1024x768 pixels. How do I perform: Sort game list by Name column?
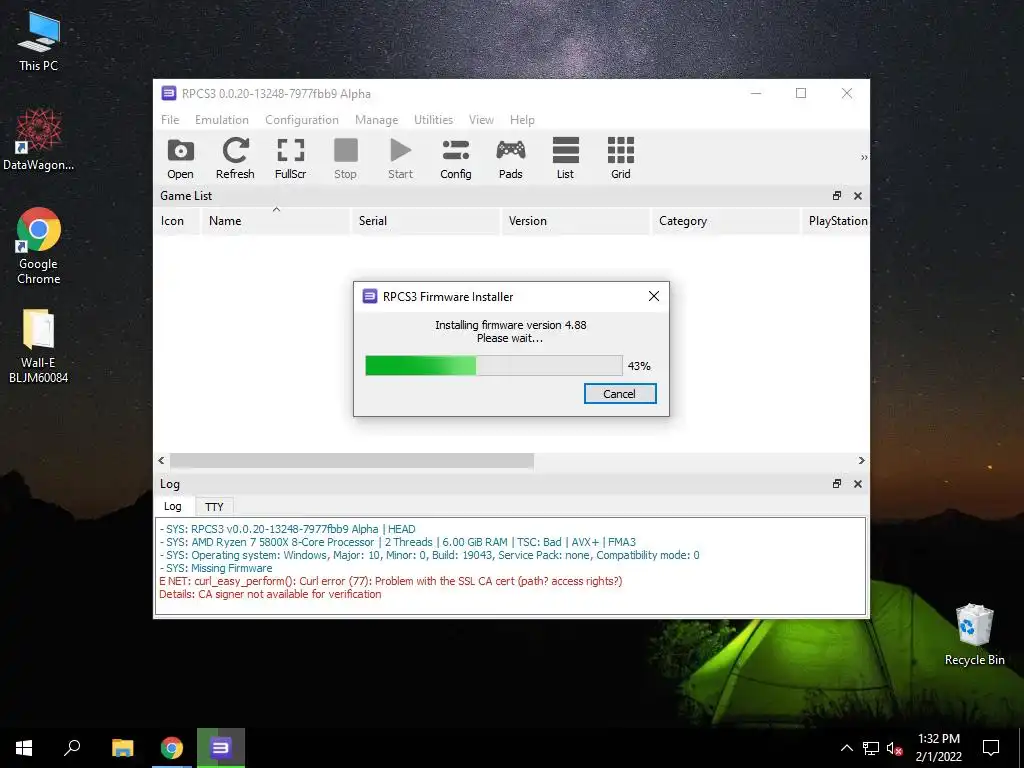click(275, 221)
